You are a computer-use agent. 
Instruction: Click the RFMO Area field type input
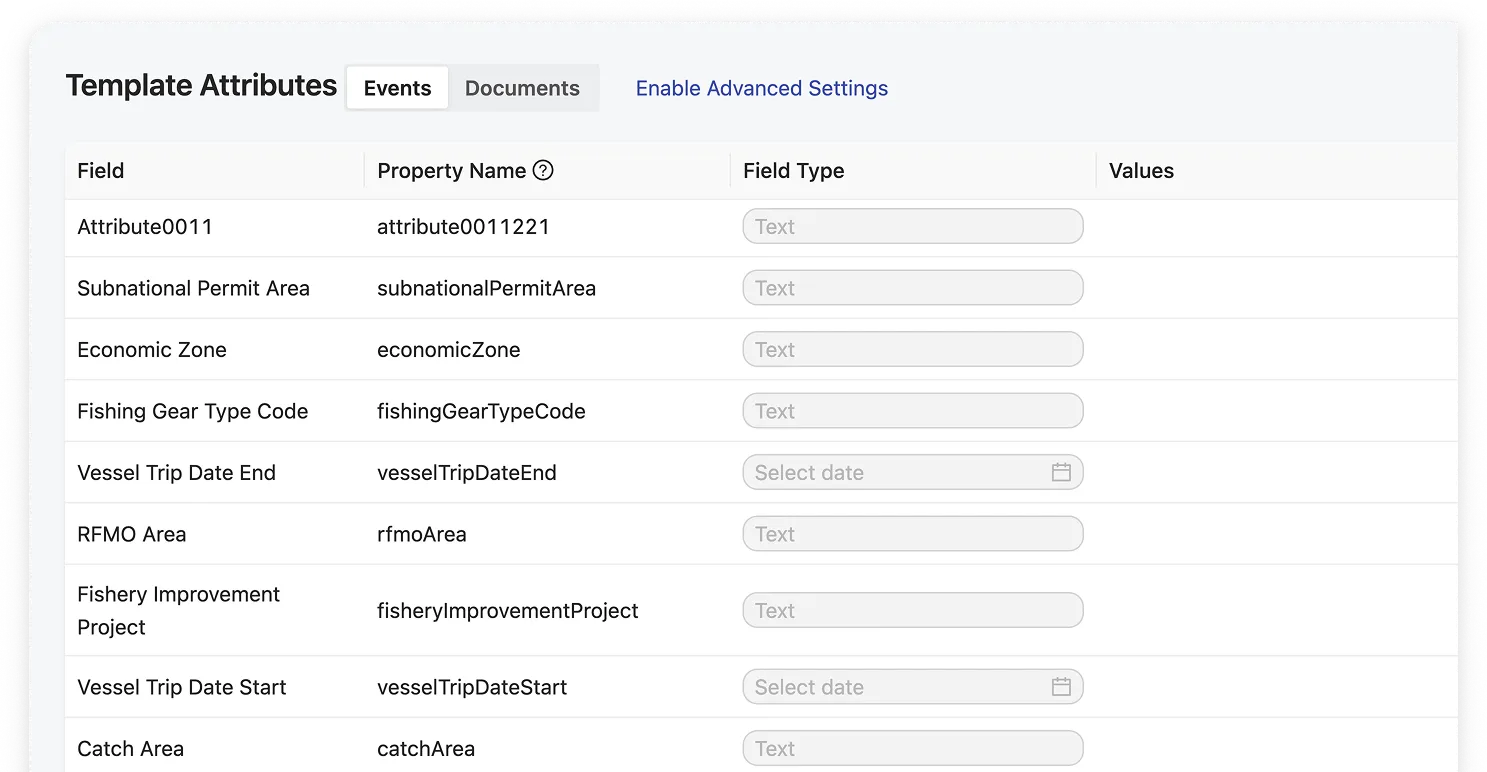tap(912, 534)
